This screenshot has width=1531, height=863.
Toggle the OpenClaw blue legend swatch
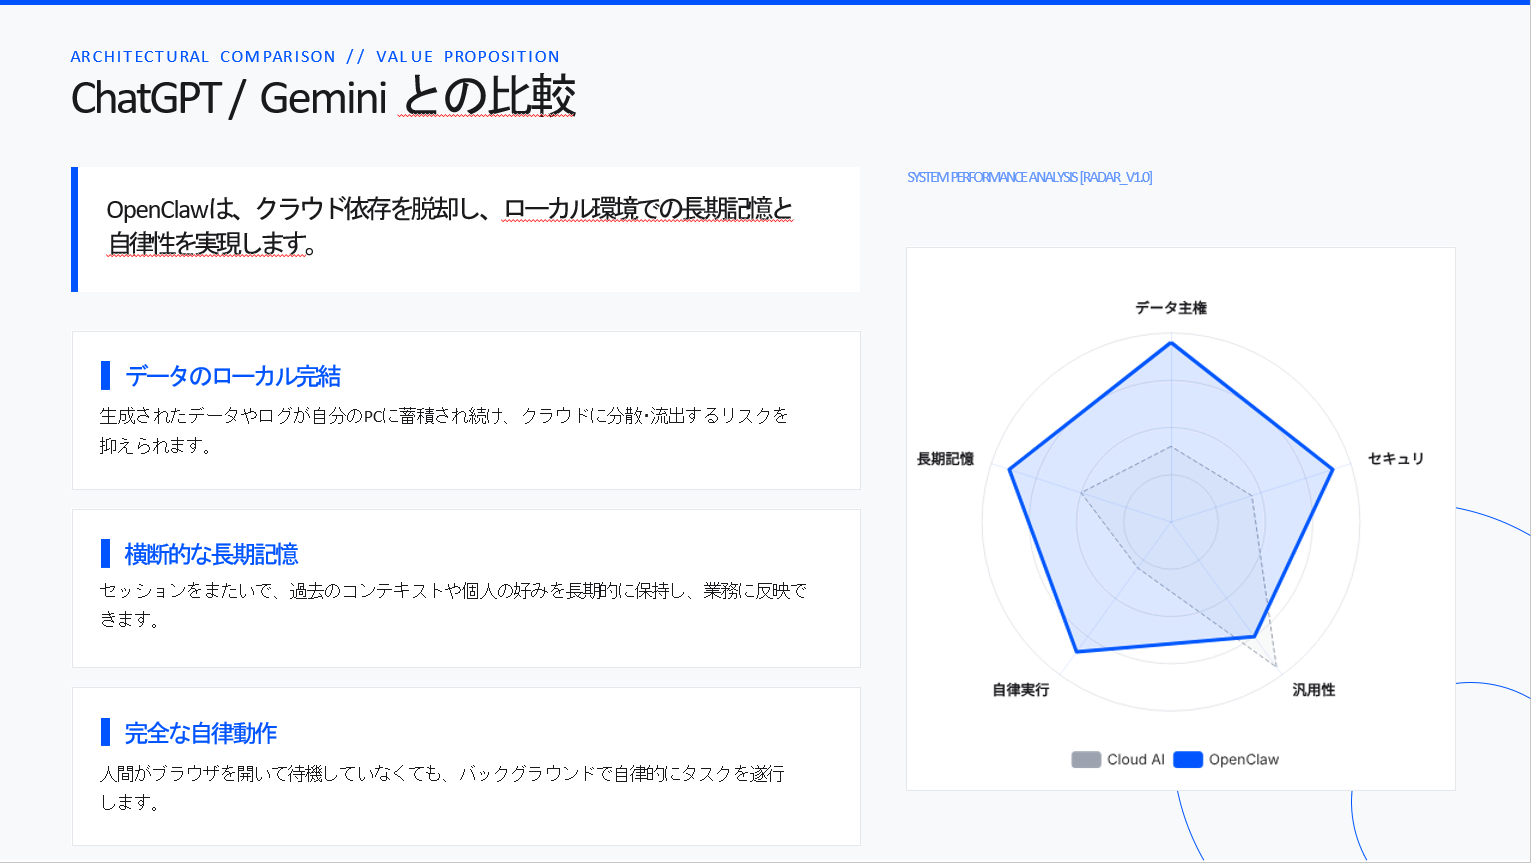pyautogui.click(x=1187, y=760)
